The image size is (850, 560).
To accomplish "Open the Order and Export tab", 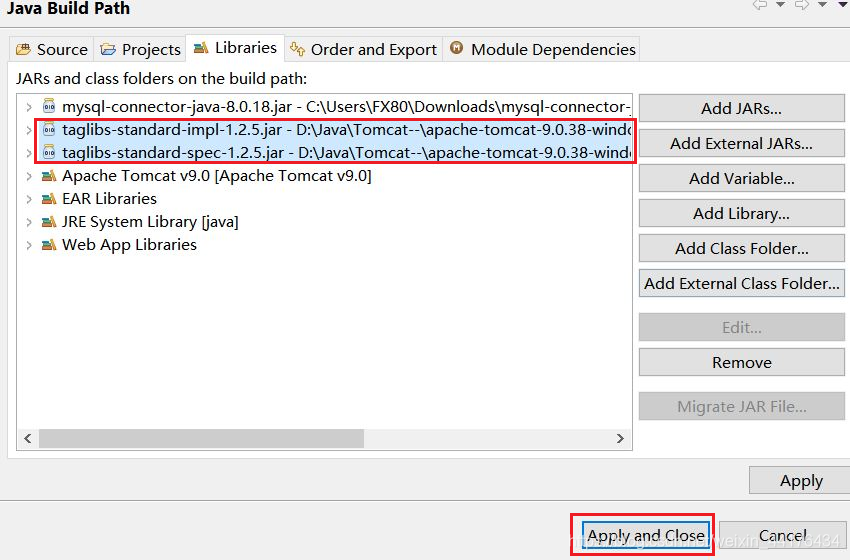I will (363, 49).
